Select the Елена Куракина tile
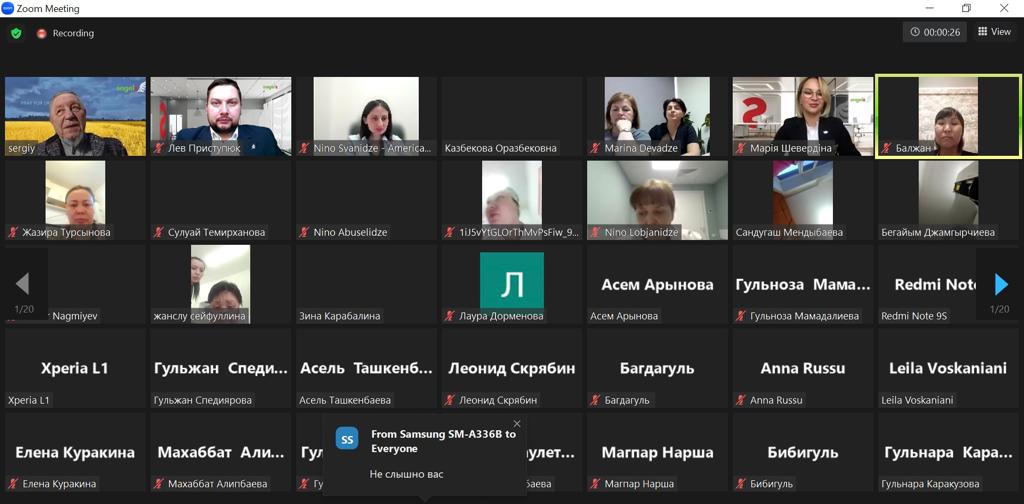The height and width of the screenshot is (504, 1024). point(75,452)
